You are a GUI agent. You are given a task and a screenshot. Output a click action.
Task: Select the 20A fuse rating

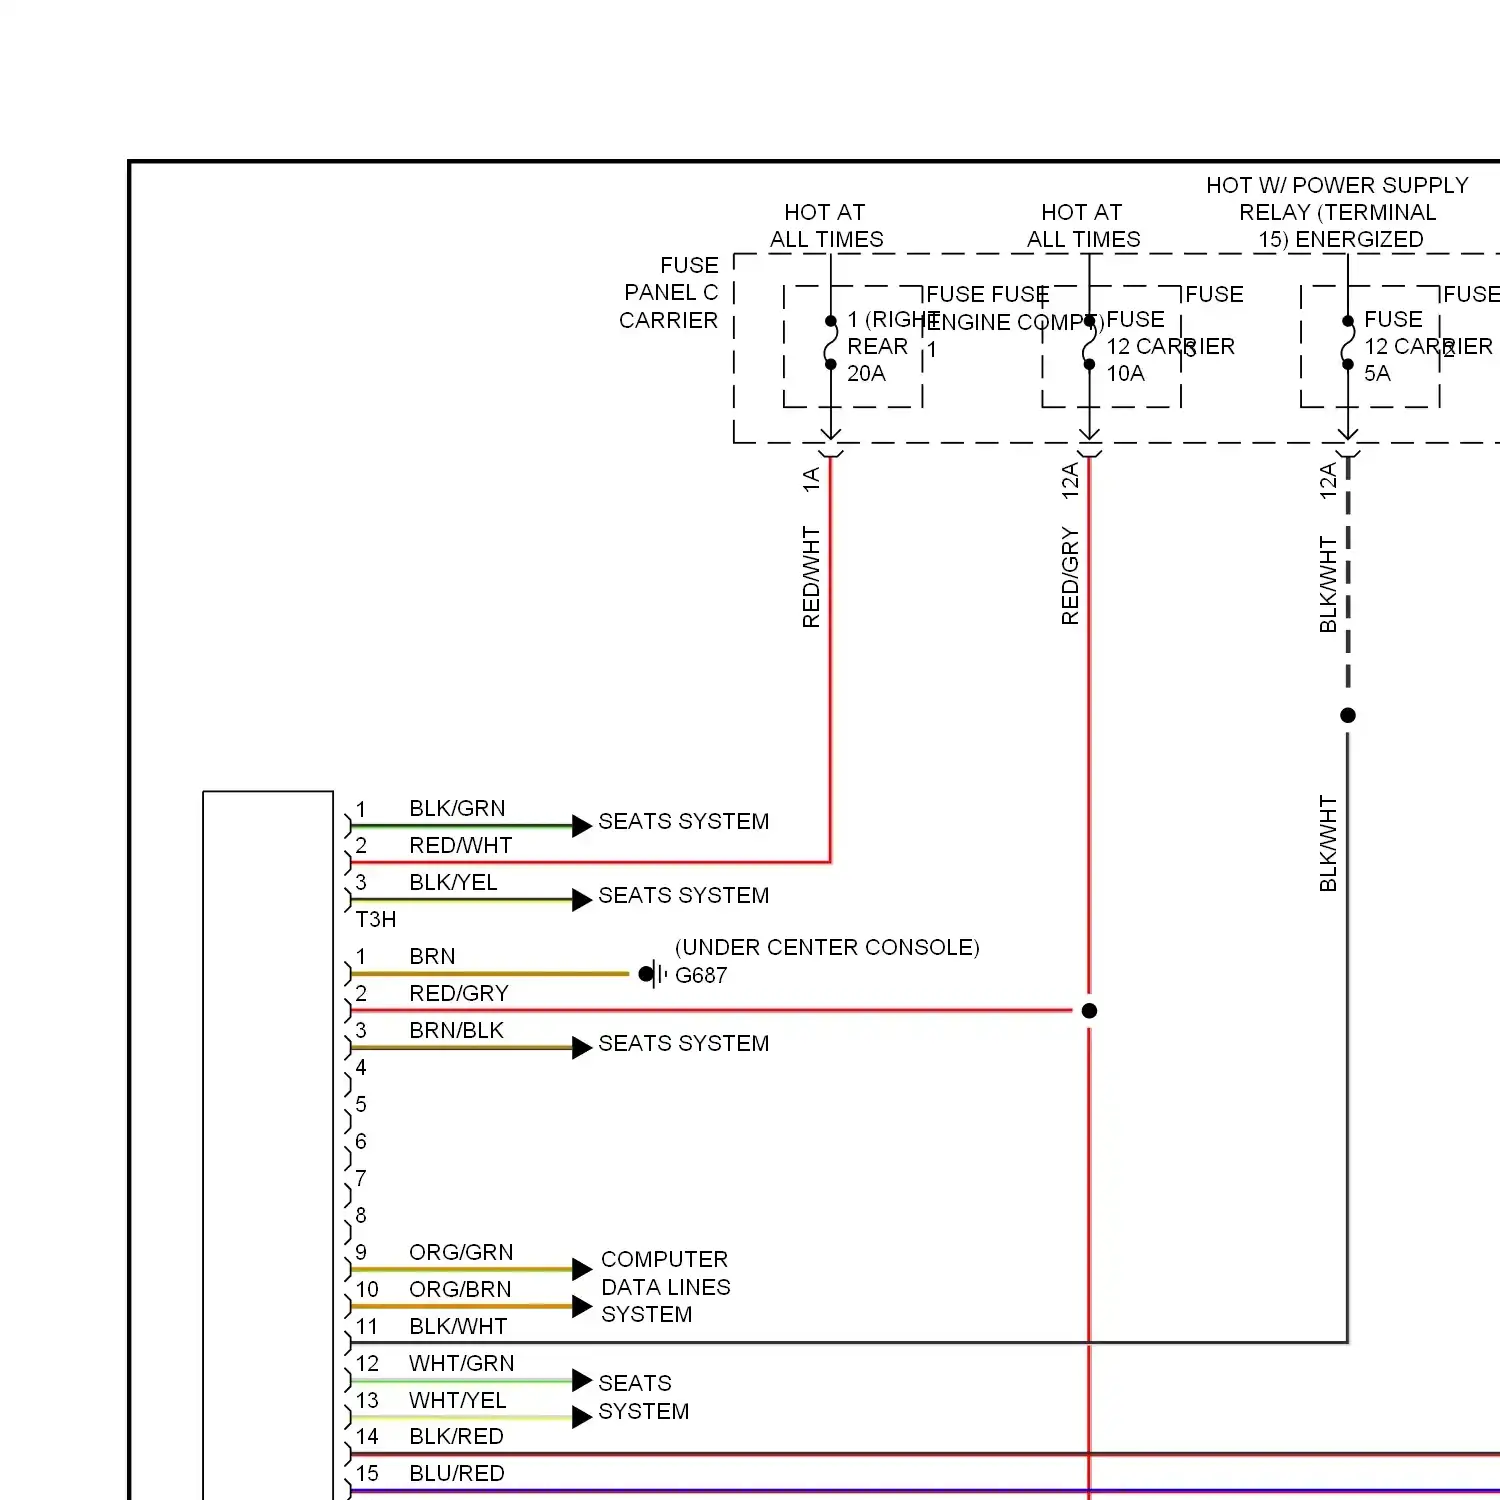(x=866, y=373)
